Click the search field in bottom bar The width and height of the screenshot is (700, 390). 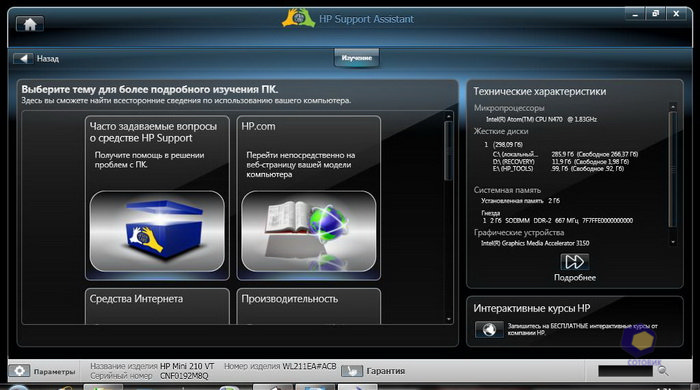625,371
